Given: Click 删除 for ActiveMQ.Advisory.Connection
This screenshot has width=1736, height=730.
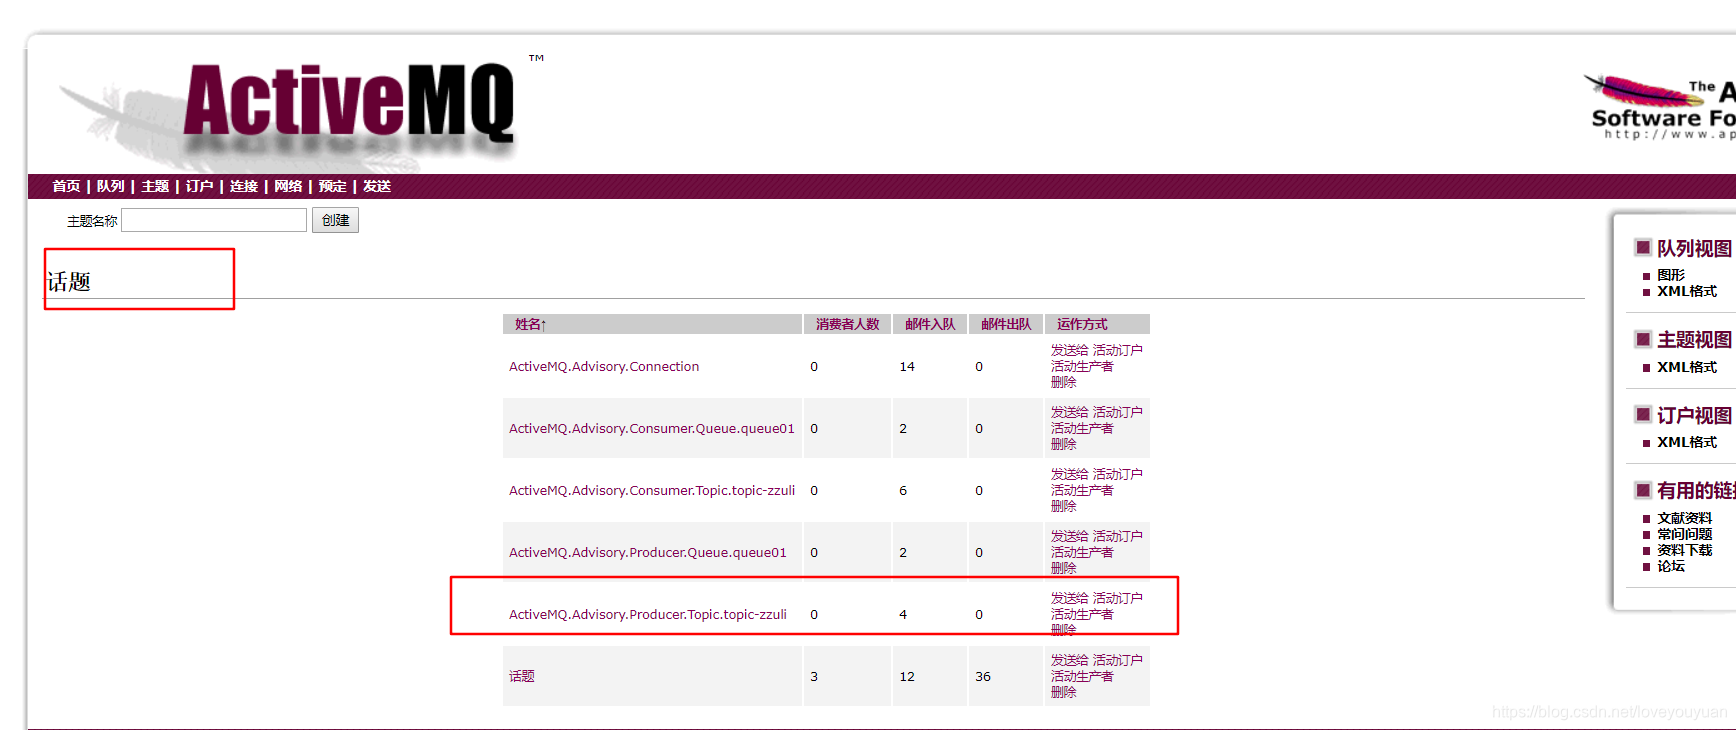Looking at the screenshot, I should (x=1063, y=382).
